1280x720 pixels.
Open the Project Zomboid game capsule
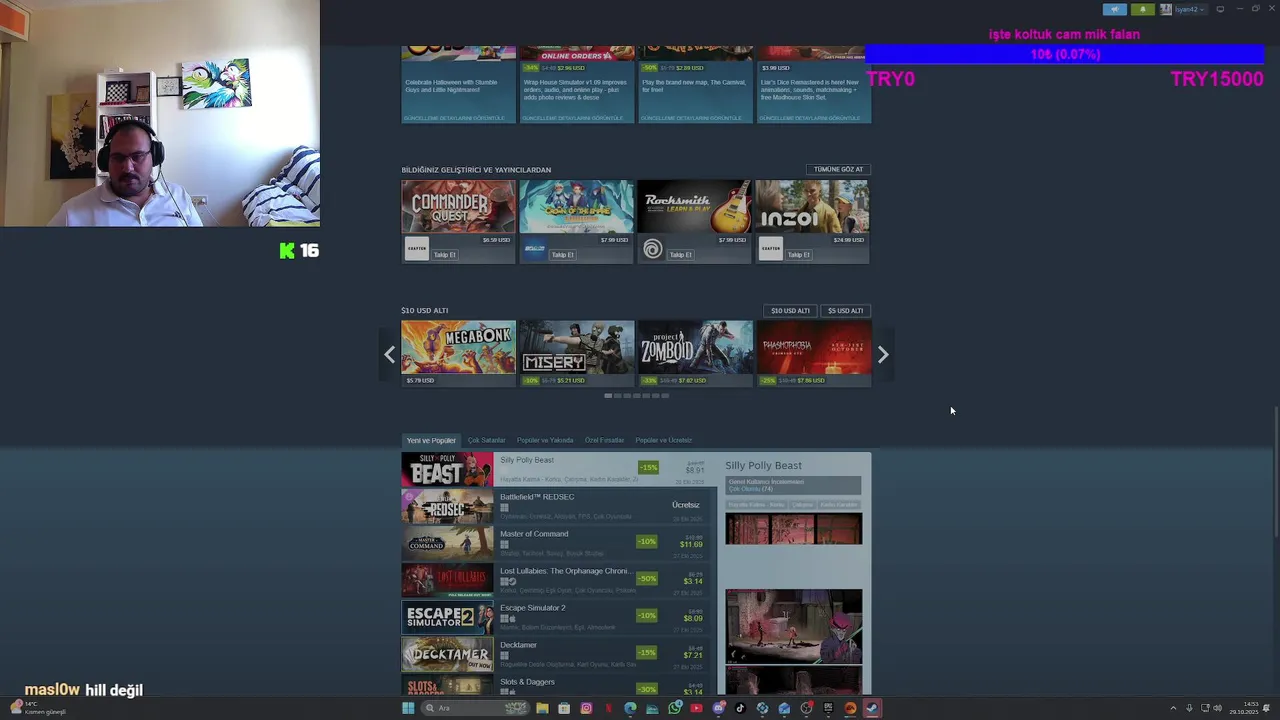694,353
